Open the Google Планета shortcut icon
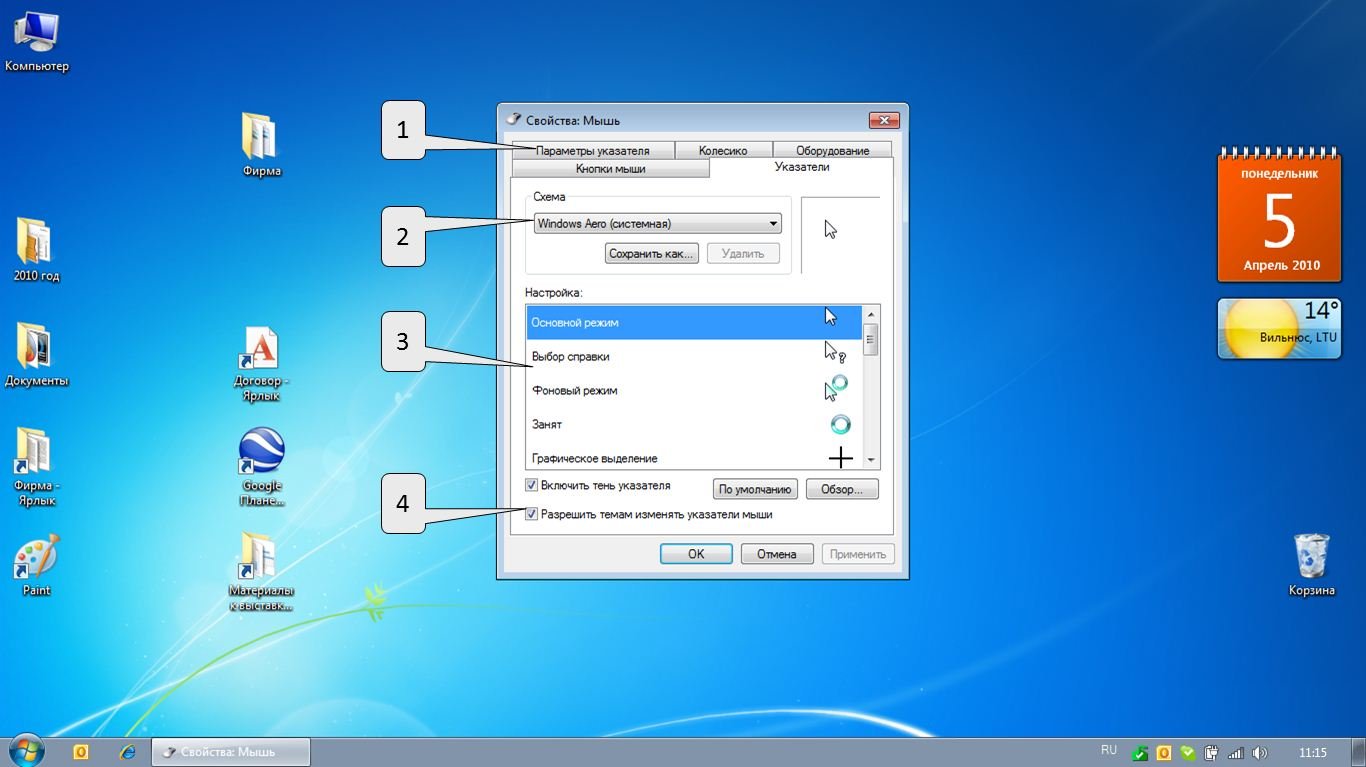Screen dimensions: 1366x767 [x=262, y=453]
